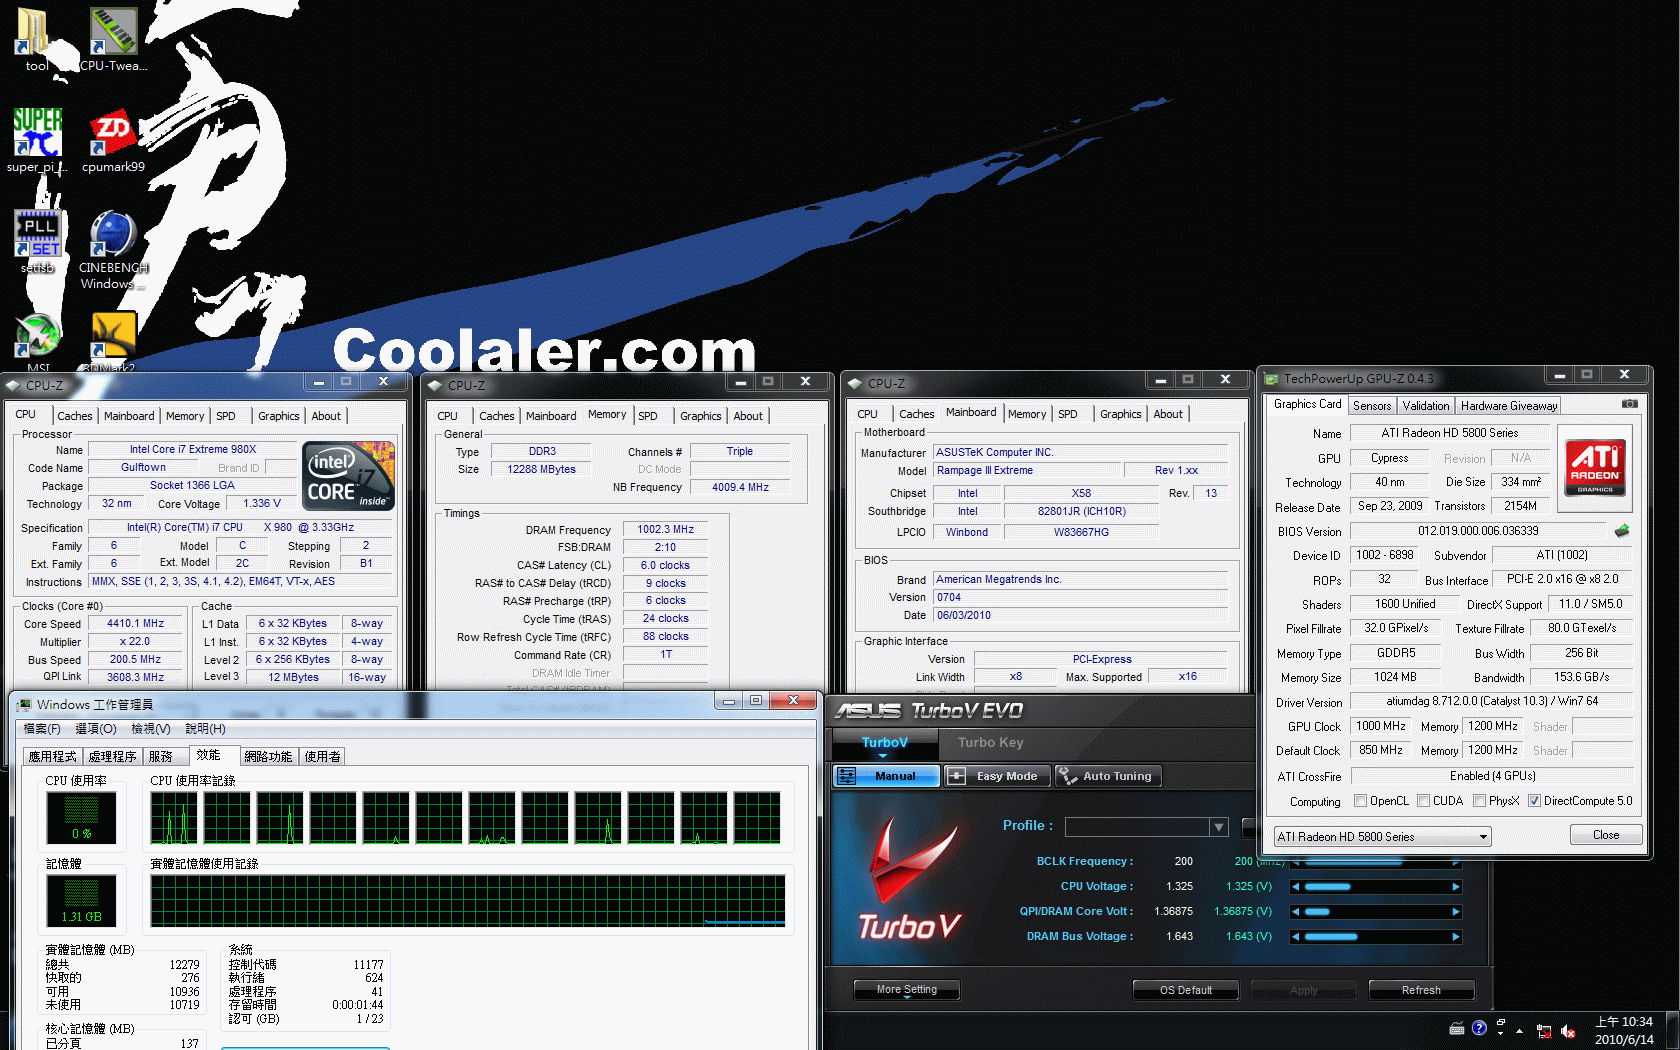The image size is (1680, 1050).
Task: Click the Task Manager title bar icon
Action: (24, 705)
